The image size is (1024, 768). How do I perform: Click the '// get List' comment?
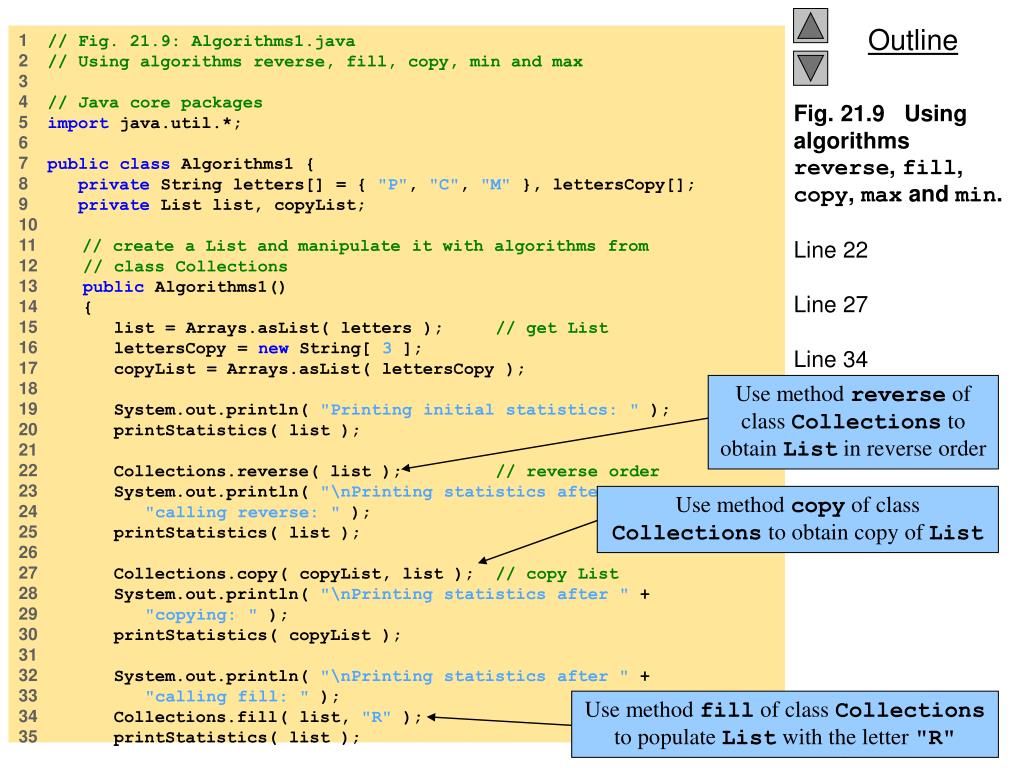[552, 328]
